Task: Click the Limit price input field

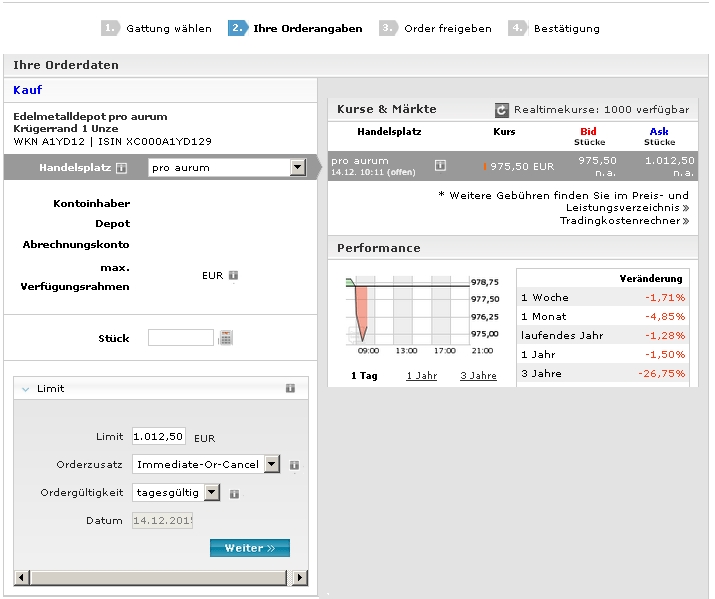Action: pos(159,436)
